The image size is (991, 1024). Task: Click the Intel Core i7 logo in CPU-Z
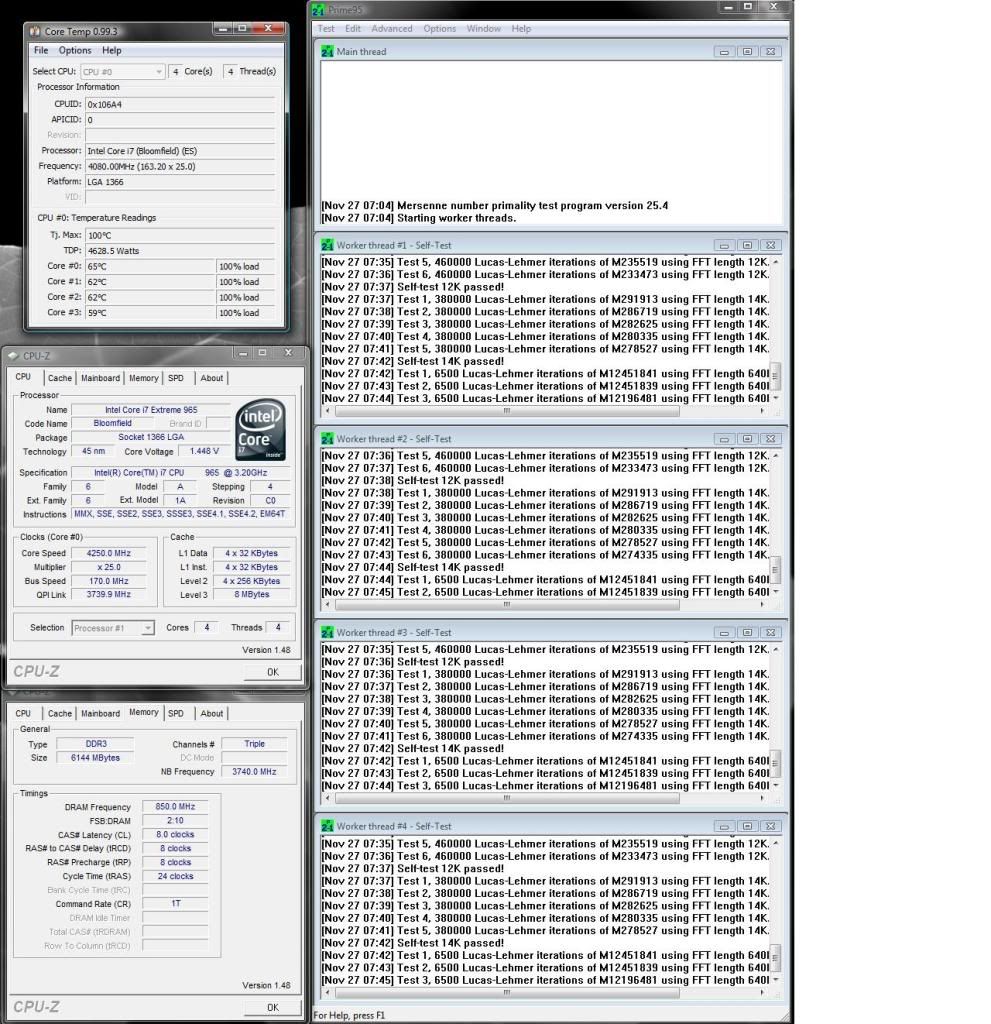click(x=260, y=430)
